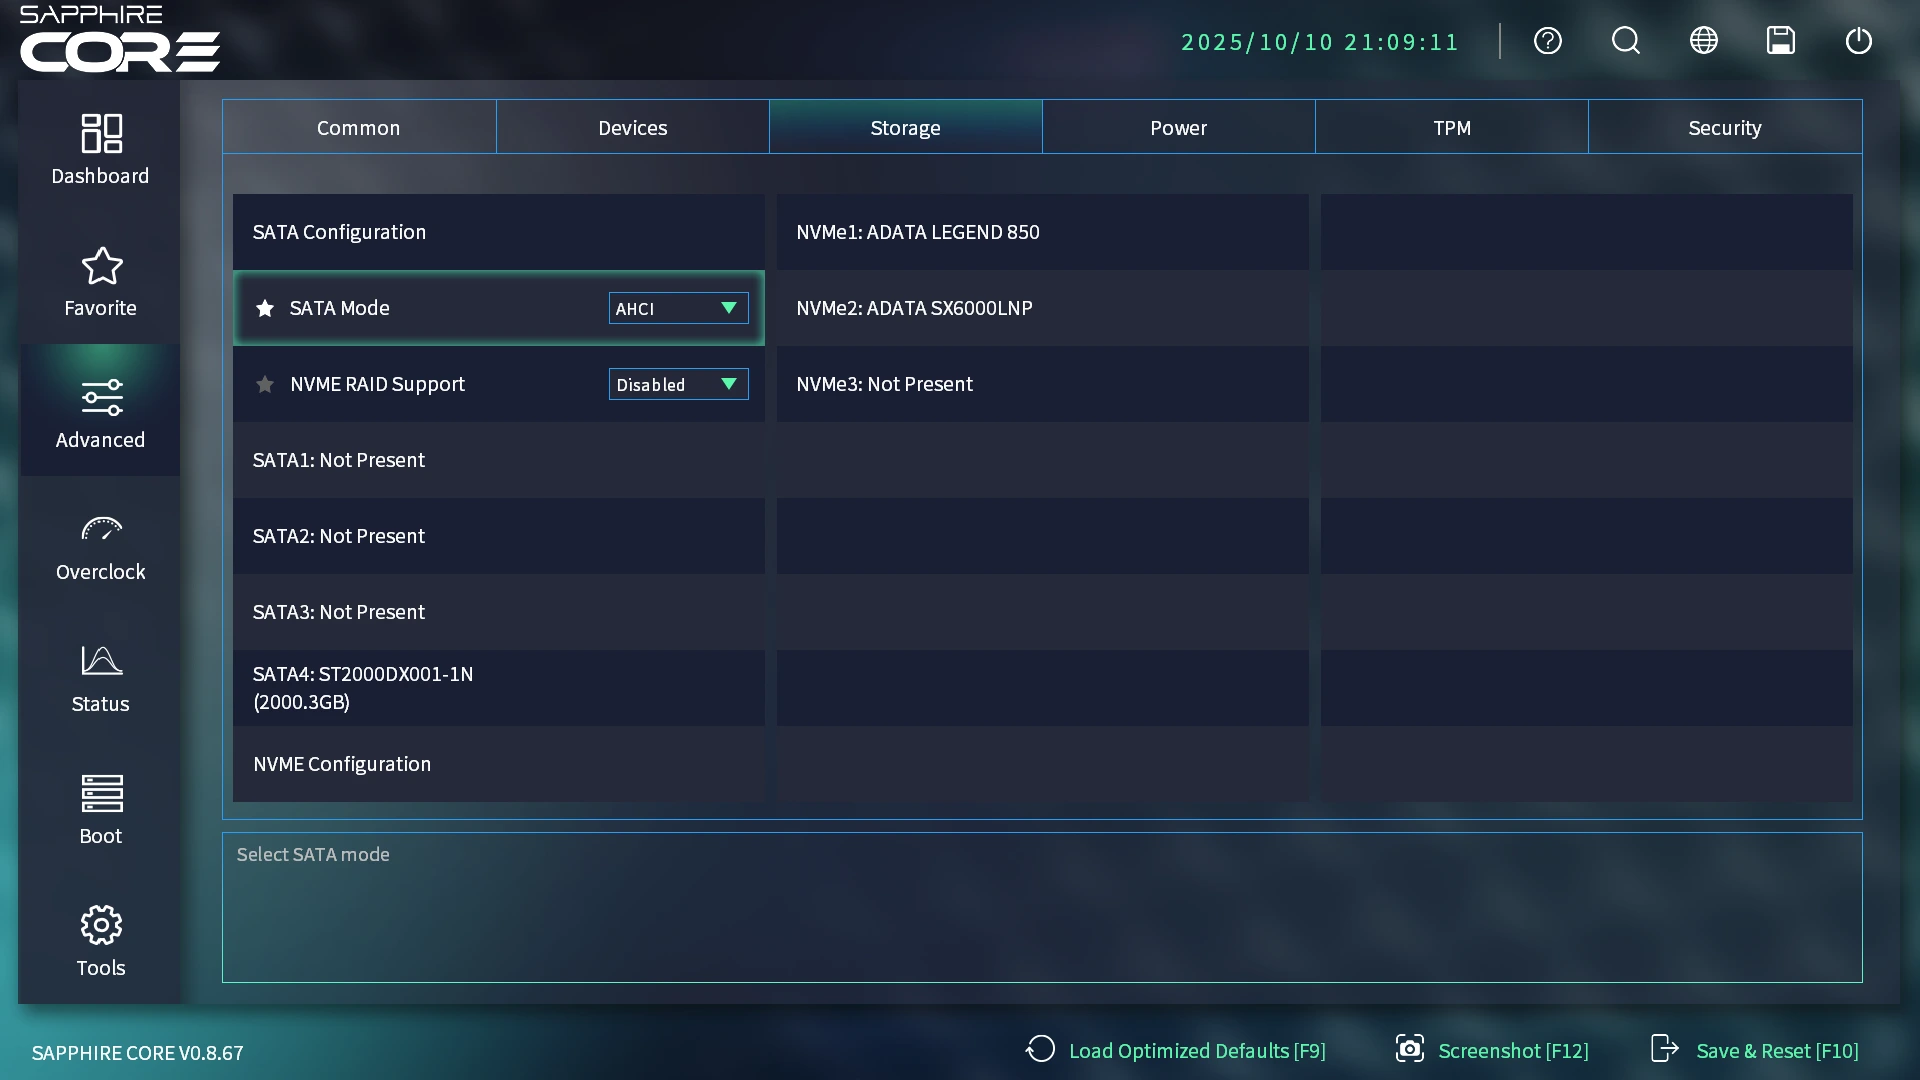Image resolution: width=1920 pixels, height=1080 pixels.
Task: Unfavorite SATA Mode using its star
Action: coord(265,308)
